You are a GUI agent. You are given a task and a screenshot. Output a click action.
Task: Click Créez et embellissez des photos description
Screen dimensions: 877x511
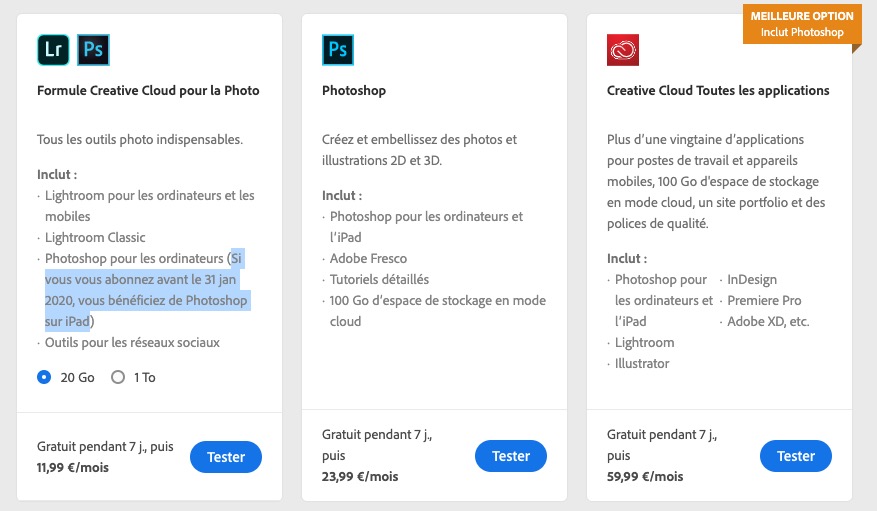pyautogui.click(x=419, y=150)
